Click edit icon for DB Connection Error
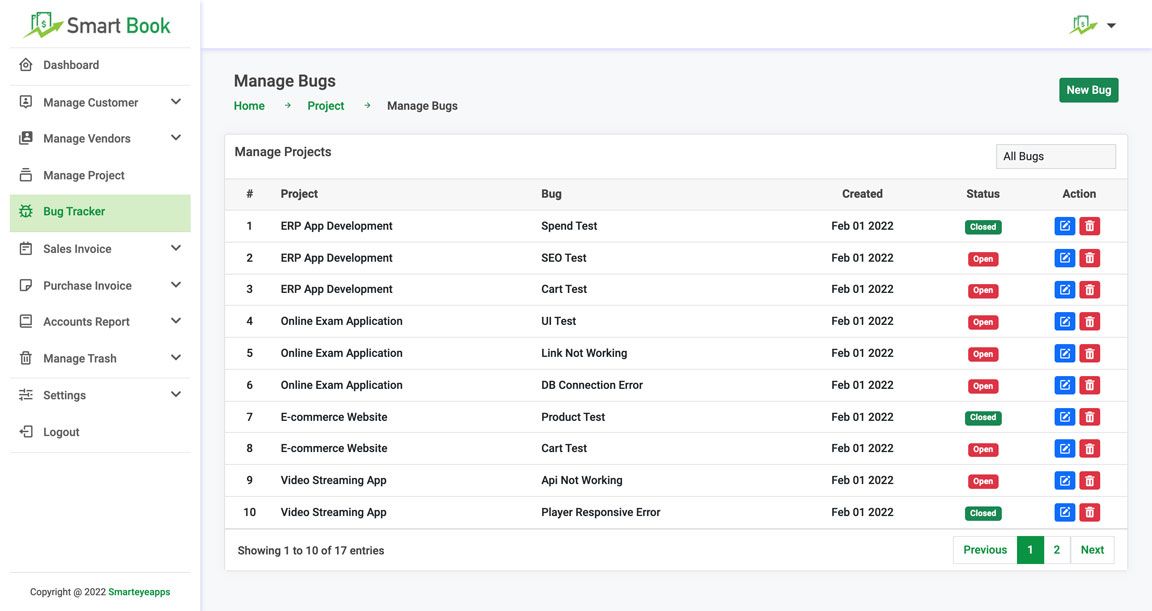This screenshot has width=1152, height=611. [1064, 385]
